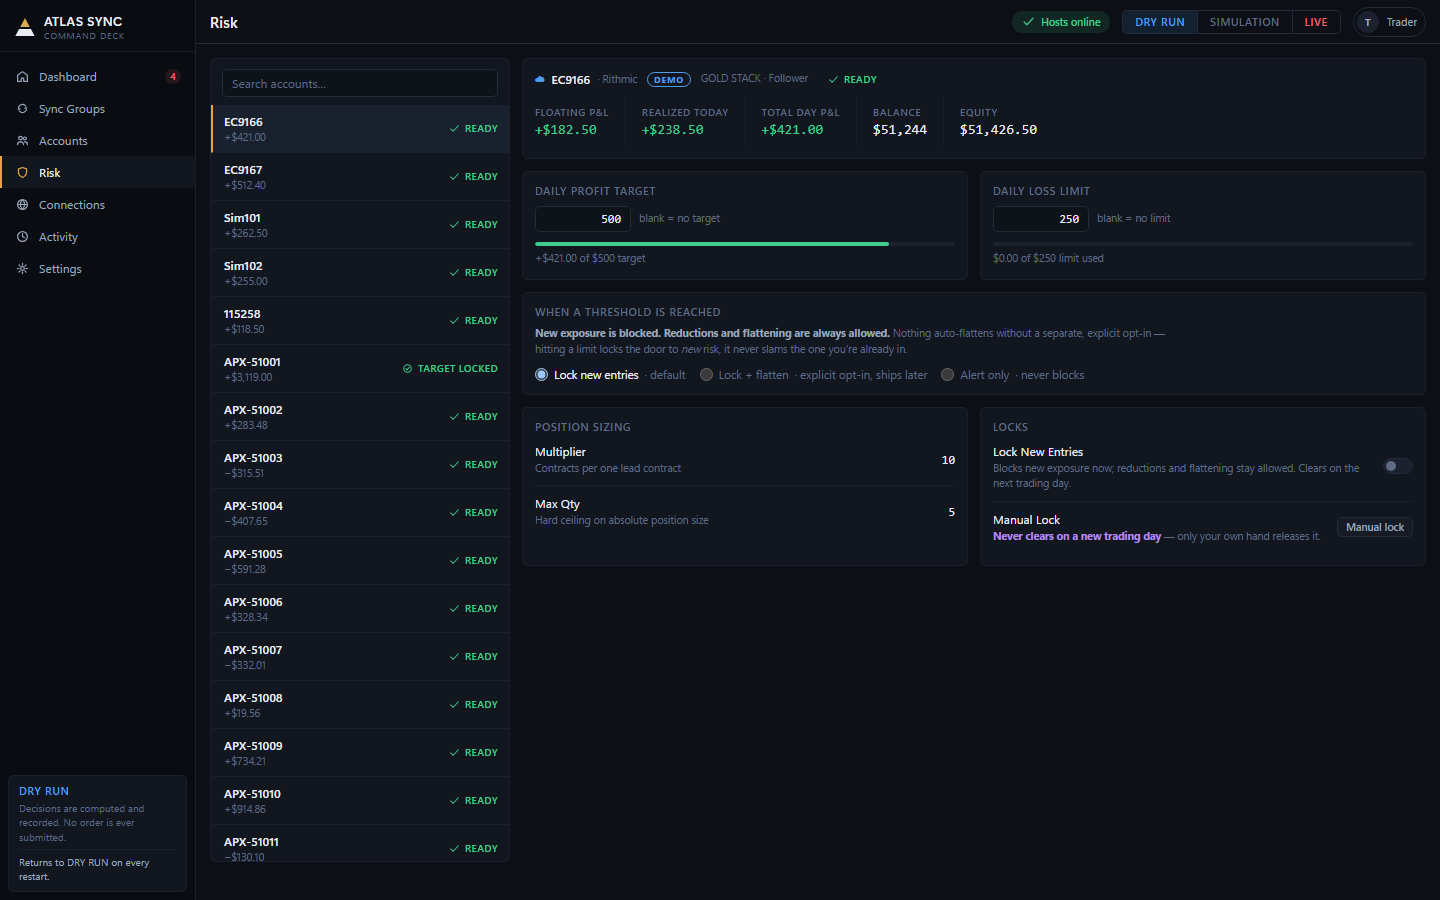Image resolution: width=1440 pixels, height=900 pixels.
Task: Focus the Search accounts field
Action: (x=360, y=83)
